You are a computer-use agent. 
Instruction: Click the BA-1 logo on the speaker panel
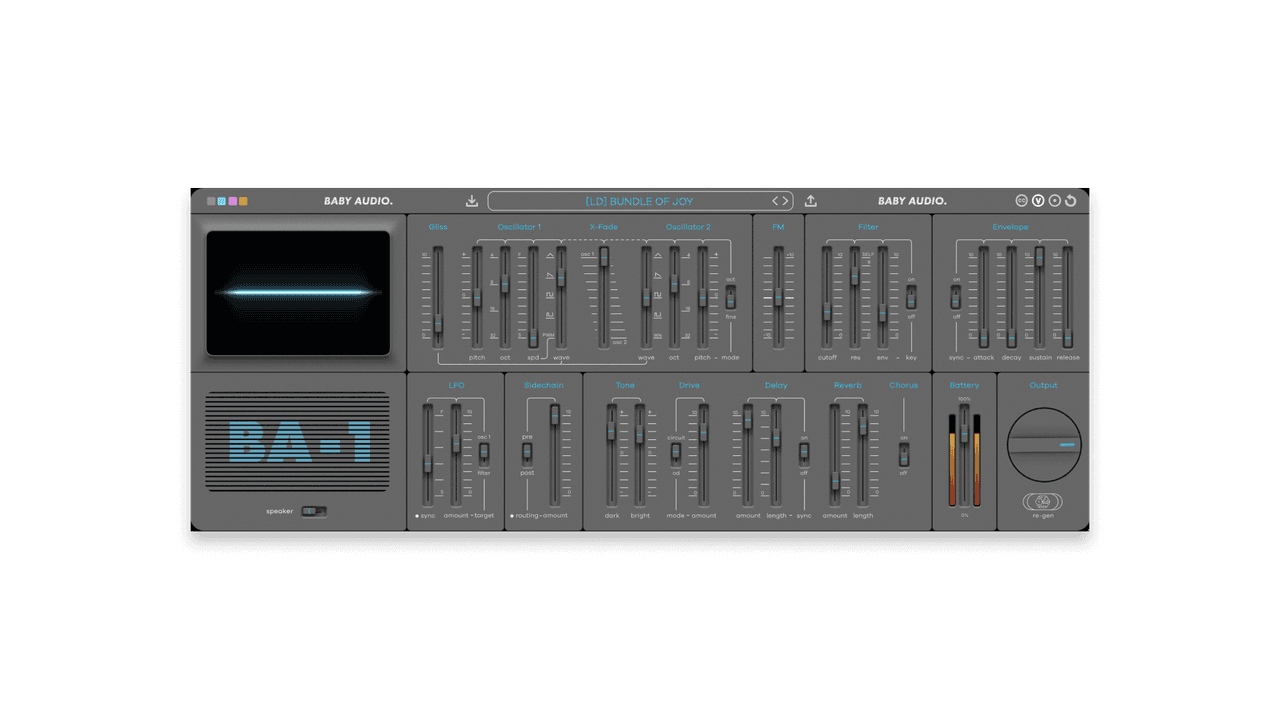[300, 442]
